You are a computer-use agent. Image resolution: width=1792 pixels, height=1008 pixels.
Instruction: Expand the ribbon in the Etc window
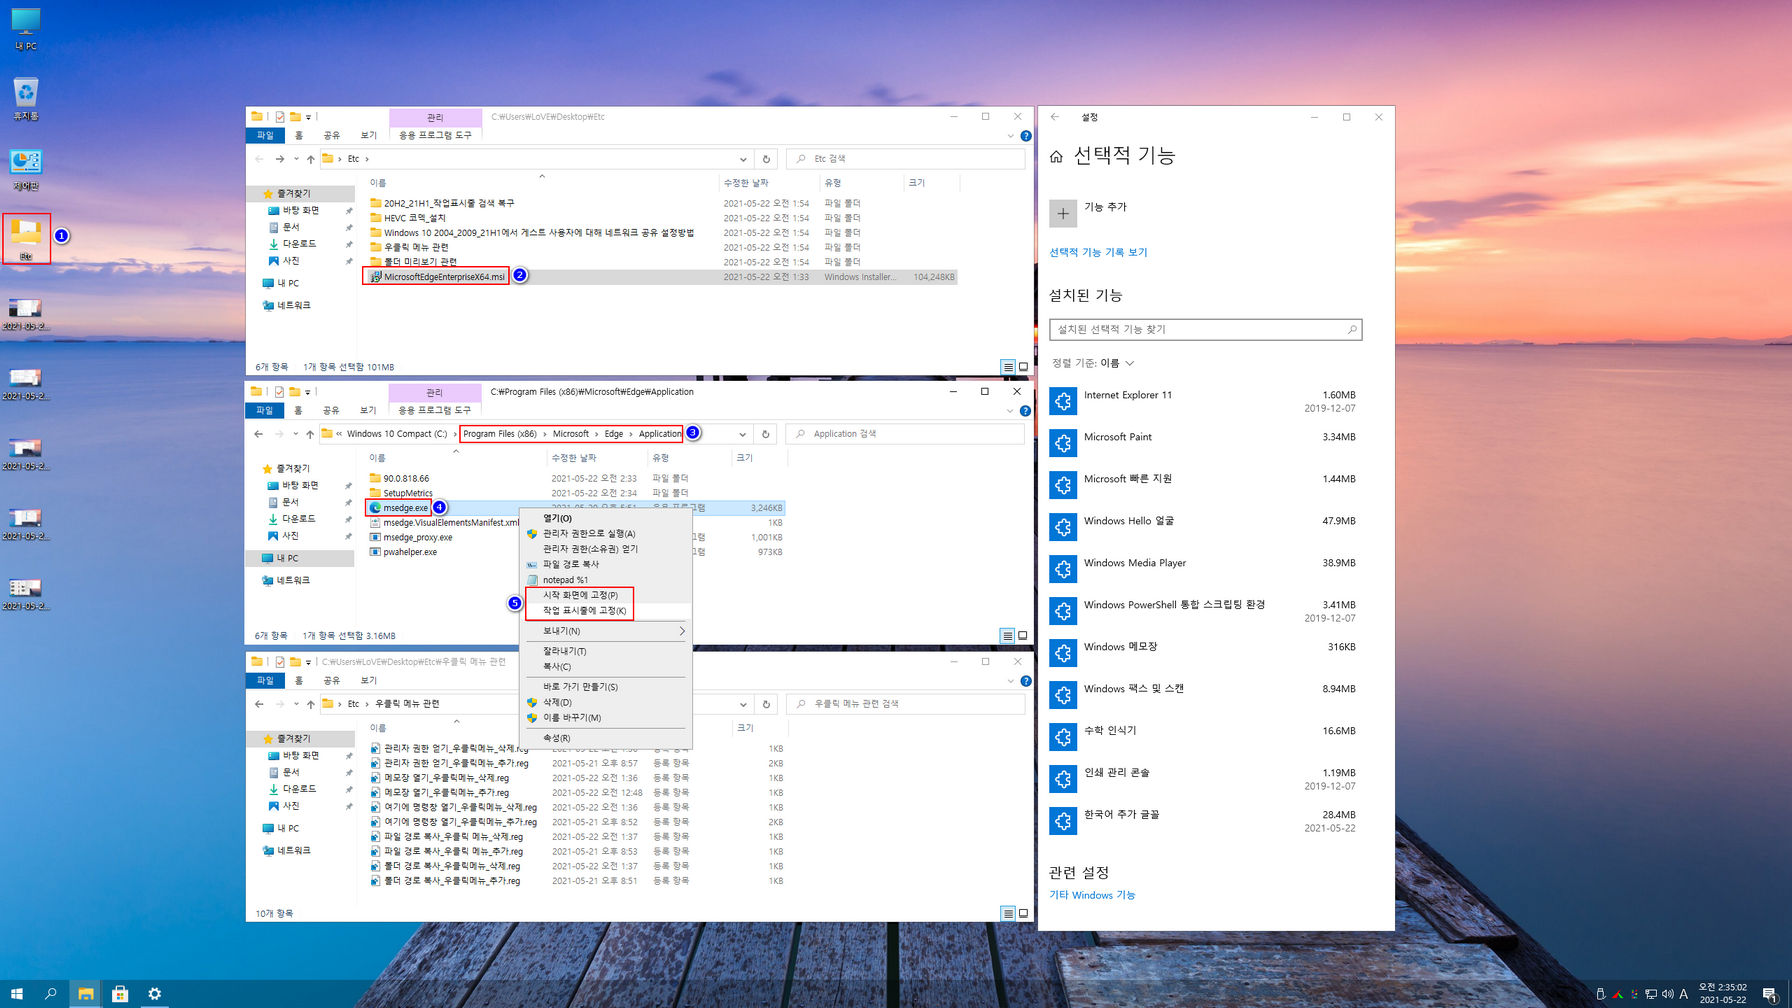(x=1010, y=136)
